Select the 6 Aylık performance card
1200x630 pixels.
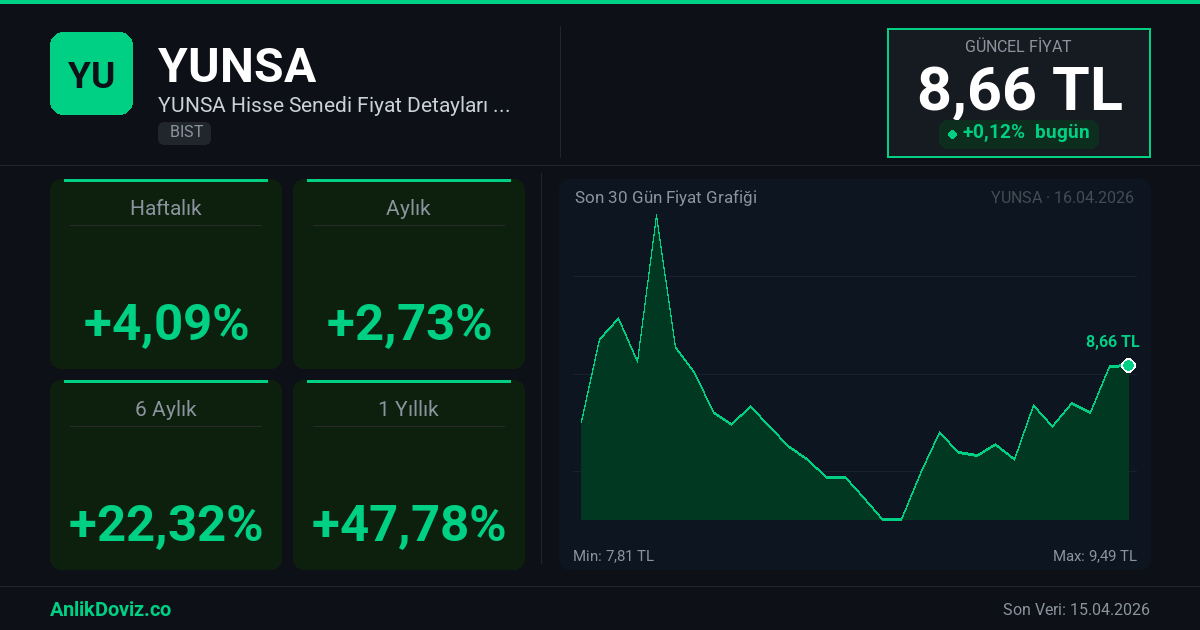pyautogui.click(x=166, y=475)
